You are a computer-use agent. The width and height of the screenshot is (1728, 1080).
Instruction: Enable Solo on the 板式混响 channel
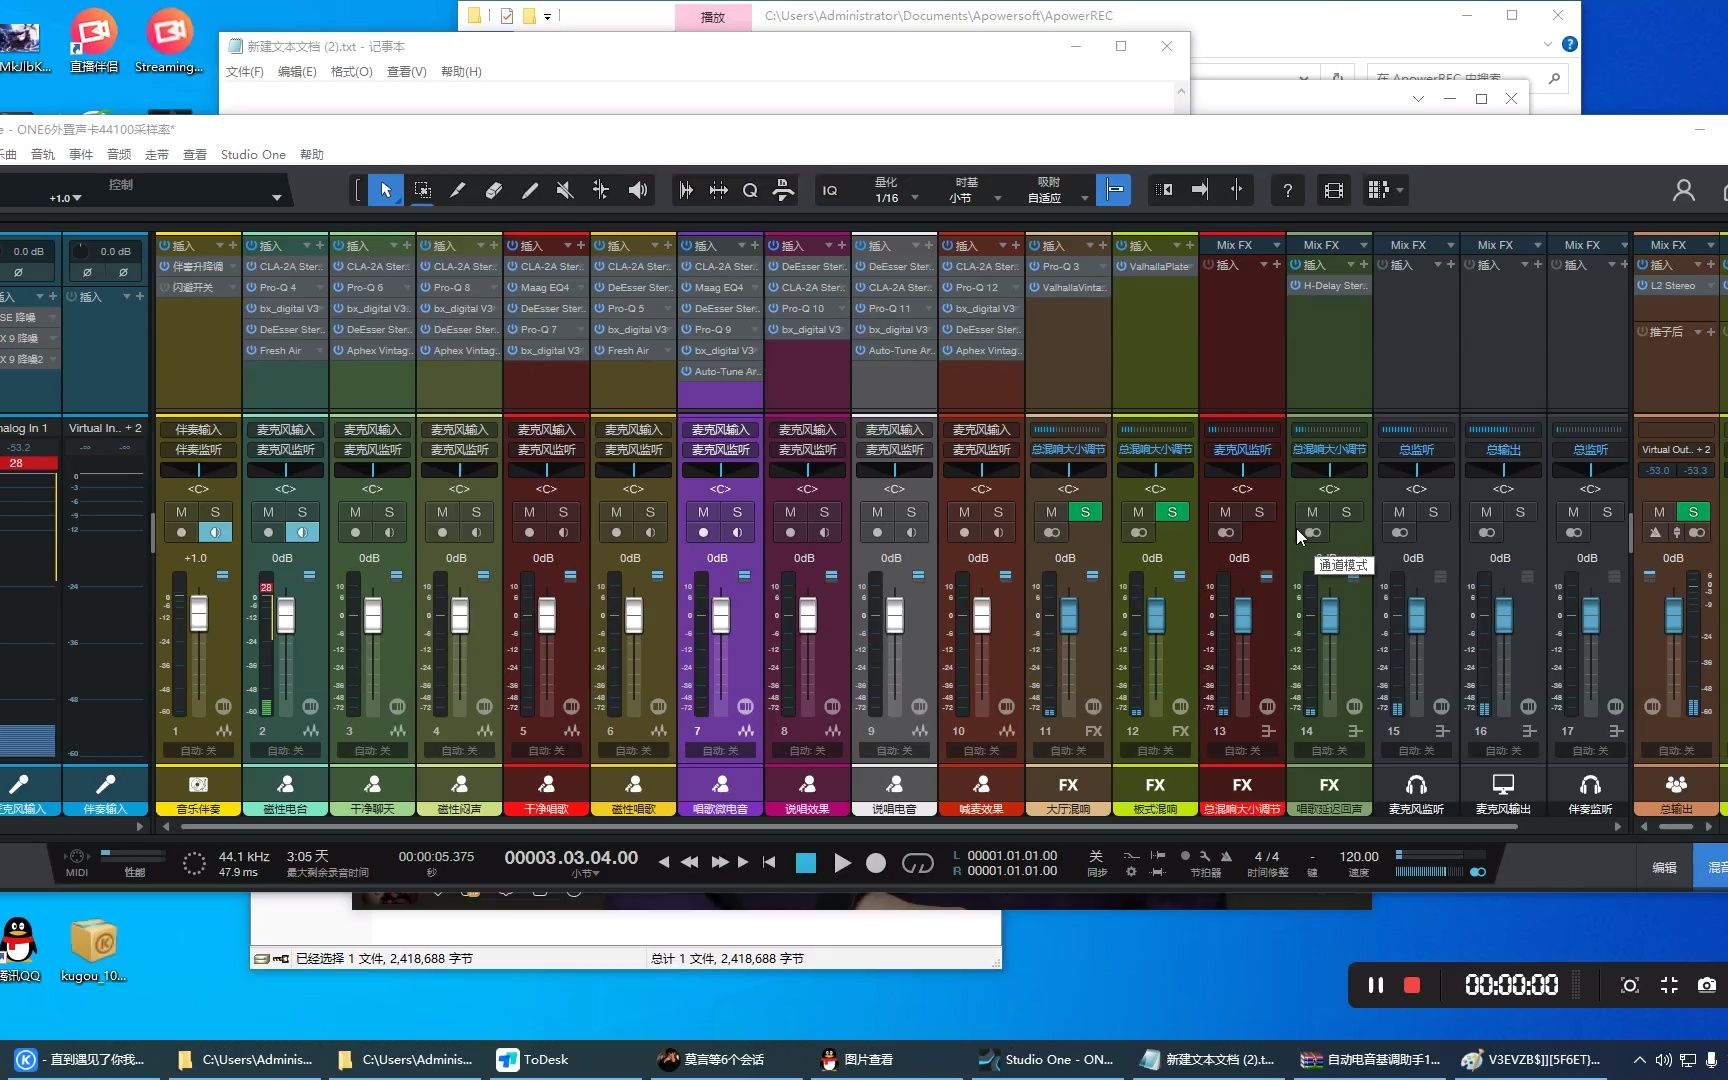coord(1171,511)
